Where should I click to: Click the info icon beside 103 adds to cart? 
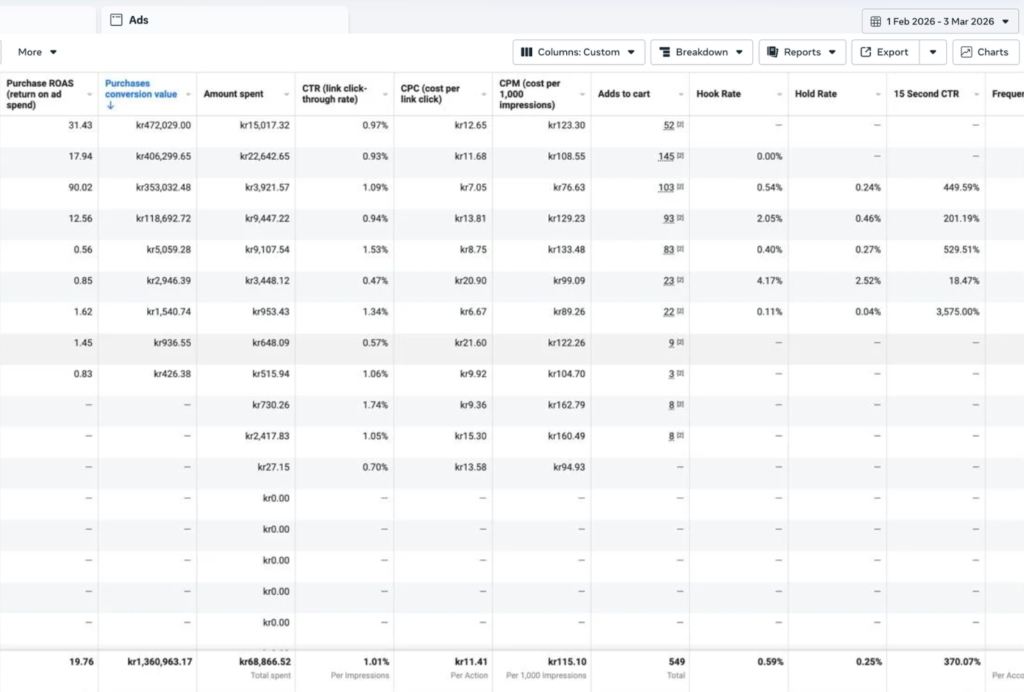coord(680,188)
